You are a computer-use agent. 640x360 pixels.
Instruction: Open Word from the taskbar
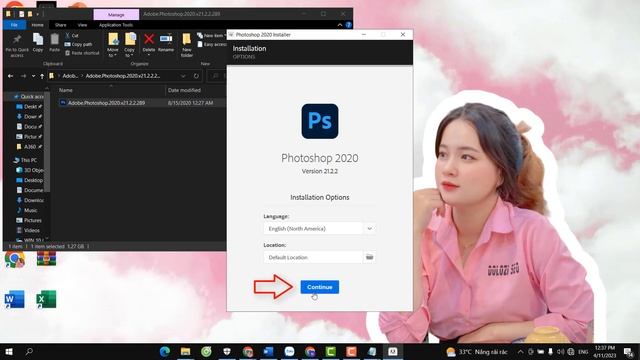[268, 351]
